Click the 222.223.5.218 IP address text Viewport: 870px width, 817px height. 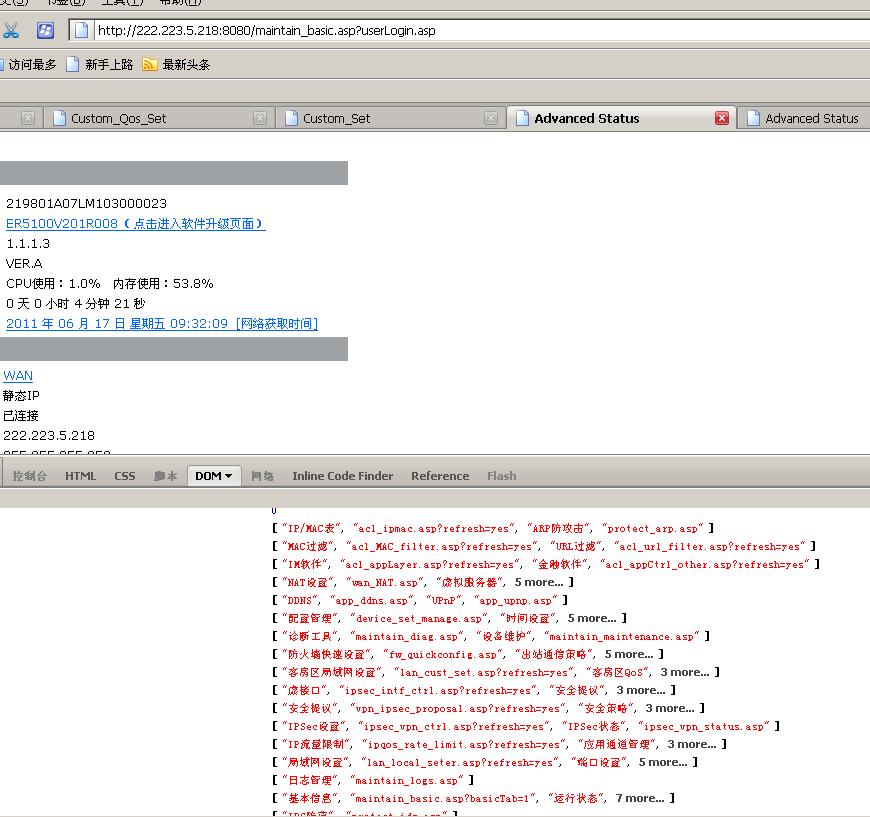click(x=49, y=436)
